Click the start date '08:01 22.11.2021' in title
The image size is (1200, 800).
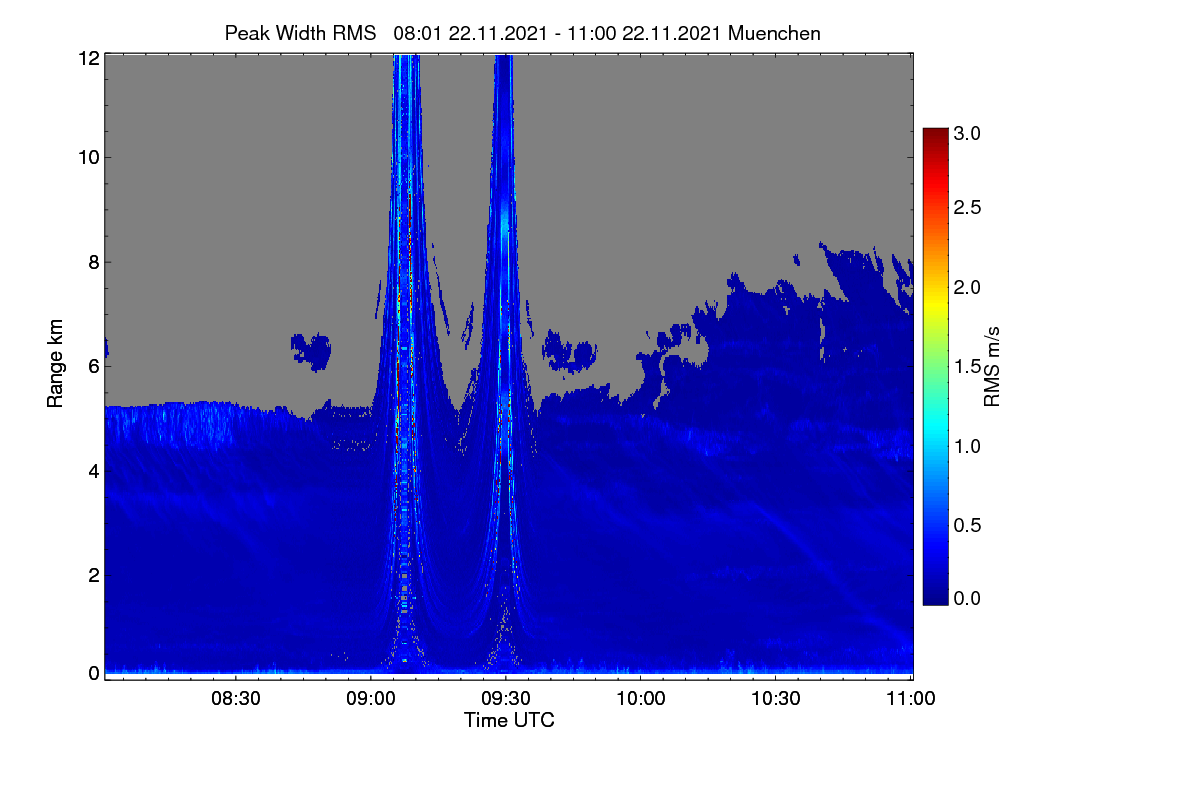(470, 33)
